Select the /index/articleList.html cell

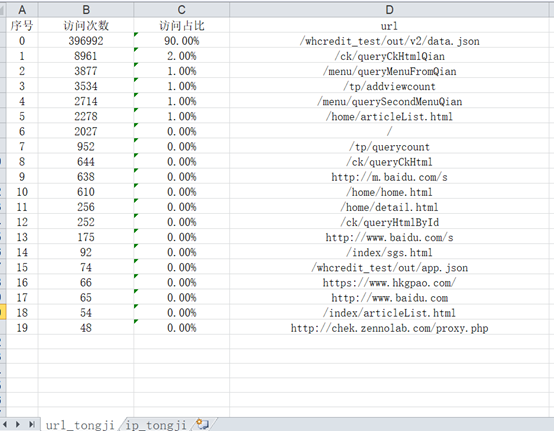coord(389,313)
